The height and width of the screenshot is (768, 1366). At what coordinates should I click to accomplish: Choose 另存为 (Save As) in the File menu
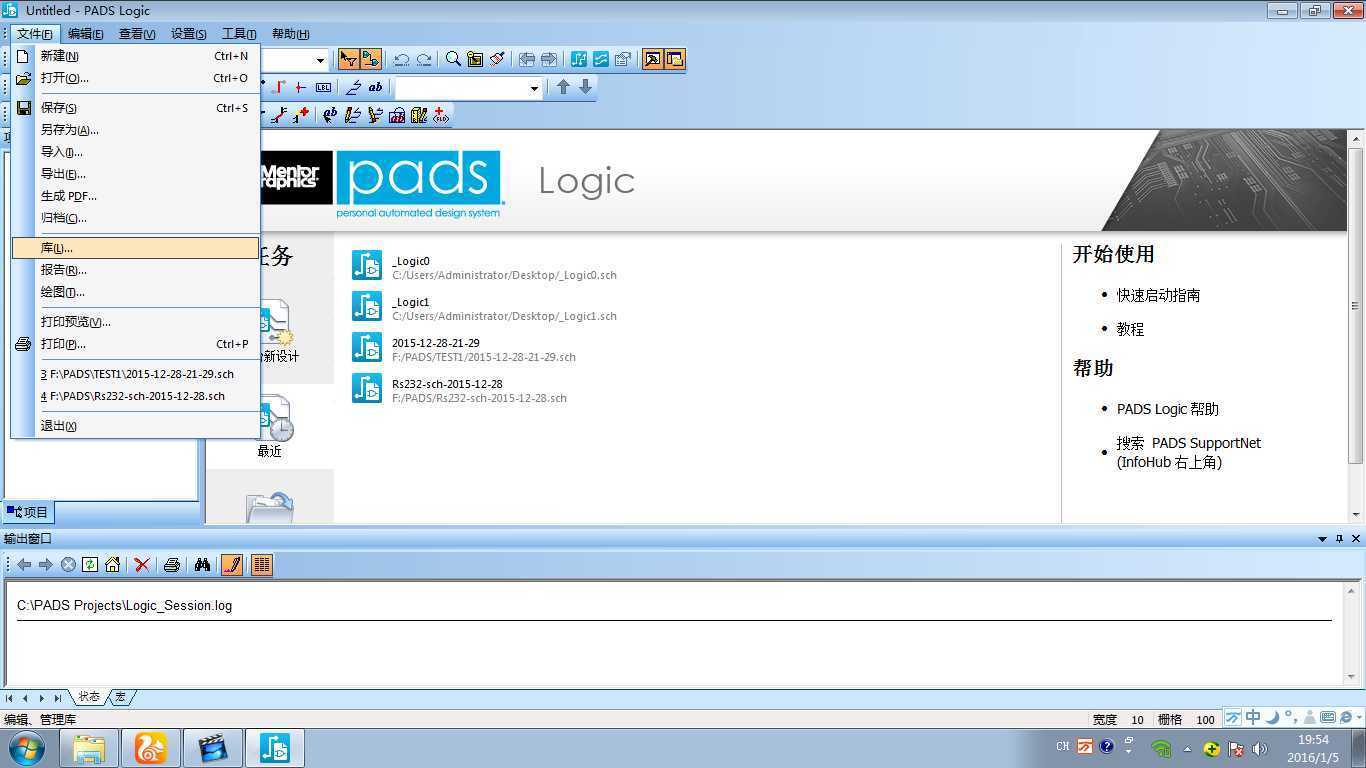pos(135,129)
